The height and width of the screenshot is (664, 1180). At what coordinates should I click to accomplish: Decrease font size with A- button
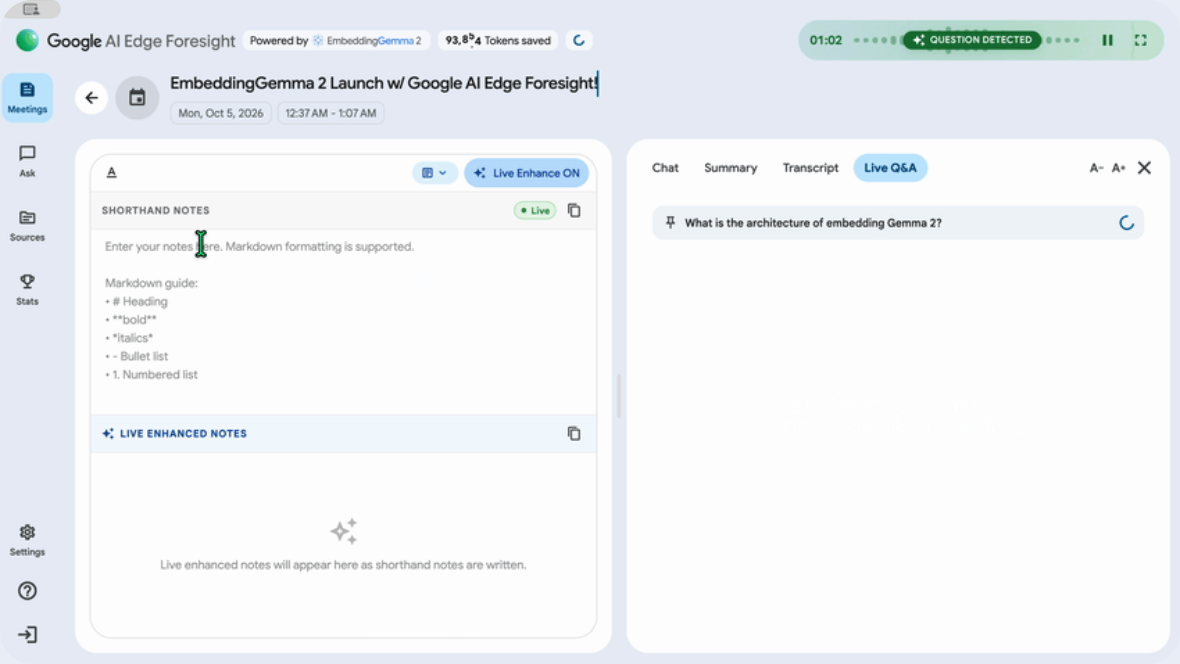click(x=1096, y=168)
